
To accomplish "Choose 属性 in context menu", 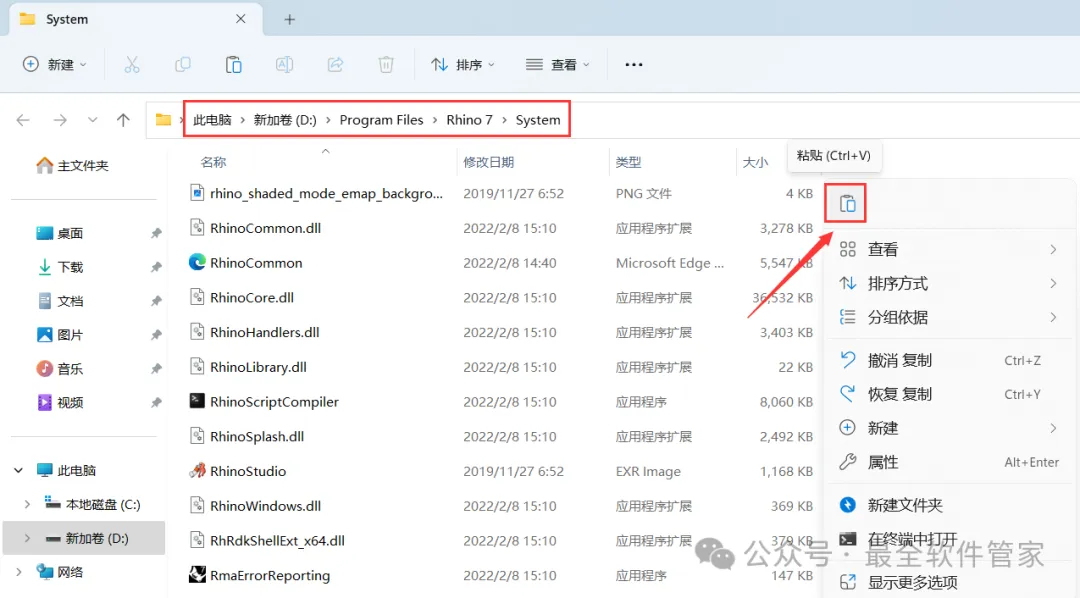I will [948, 462].
